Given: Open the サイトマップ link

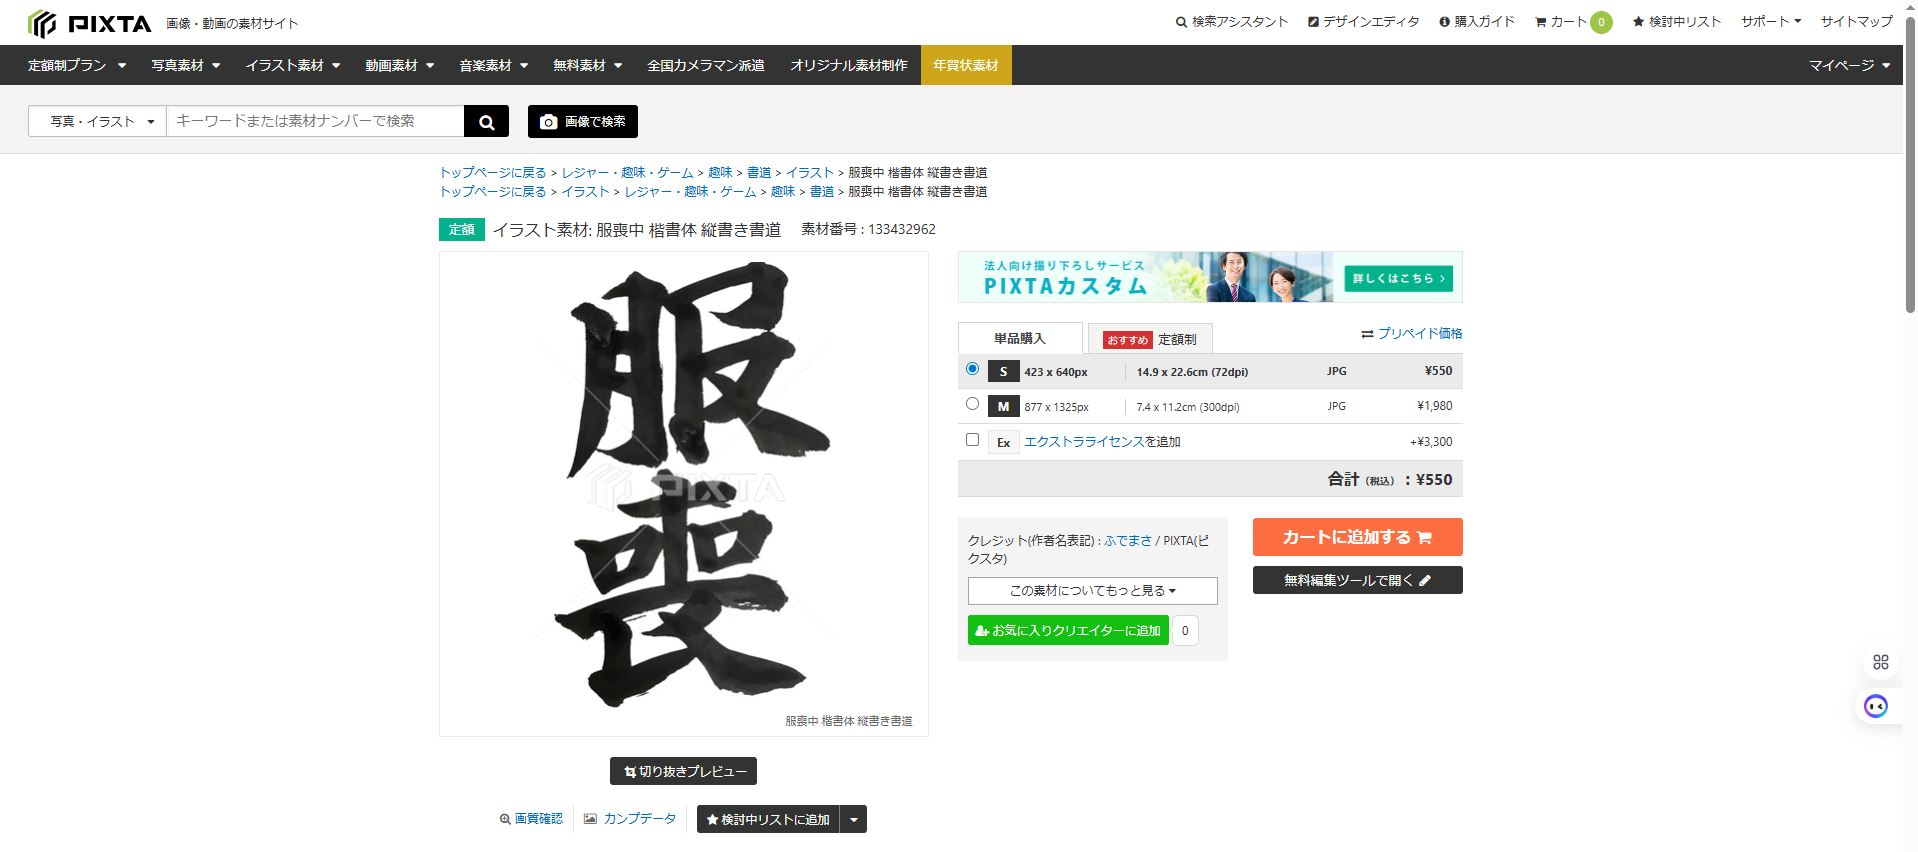Looking at the screenshot, I should click(1856, 22).
